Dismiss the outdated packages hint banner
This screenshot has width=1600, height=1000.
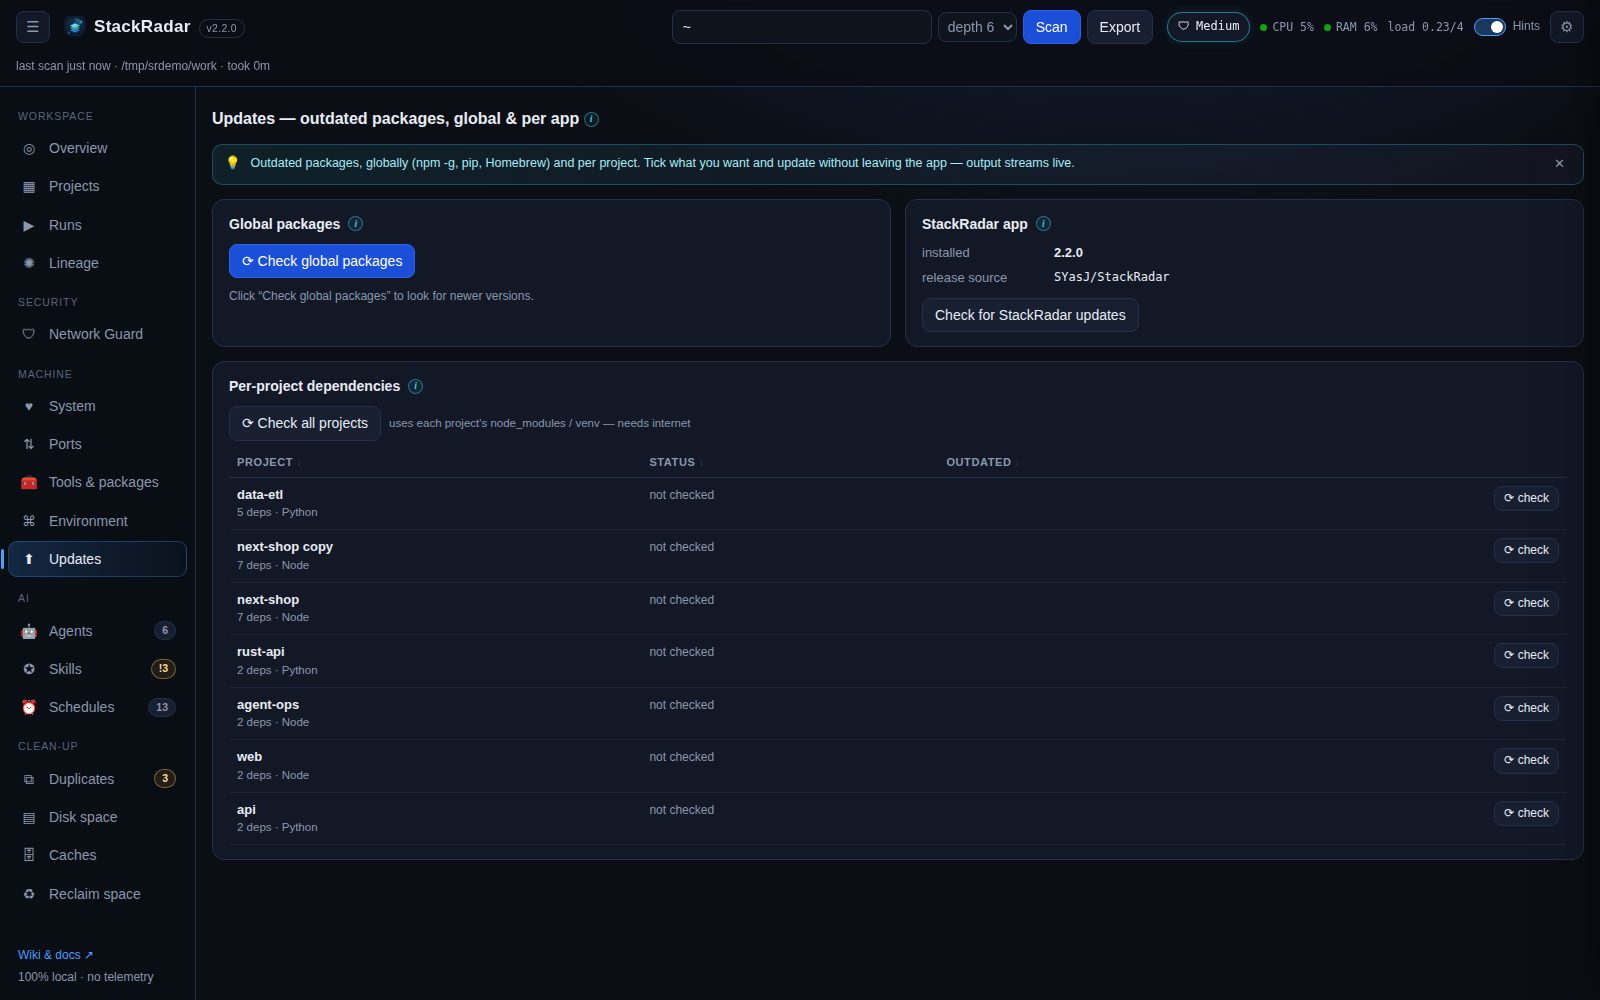pos(1559,163)
